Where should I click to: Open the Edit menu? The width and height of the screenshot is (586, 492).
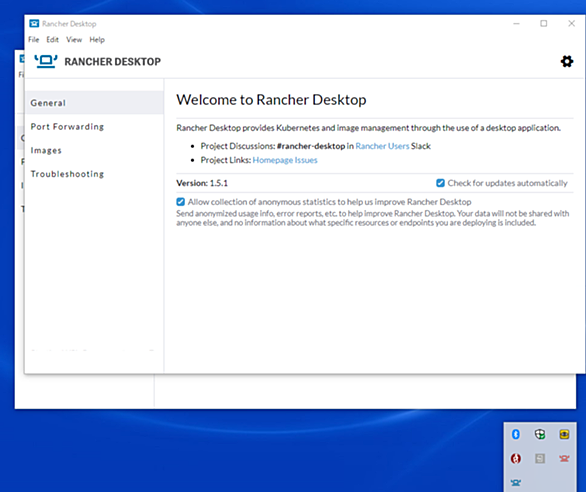click(52, 40)
